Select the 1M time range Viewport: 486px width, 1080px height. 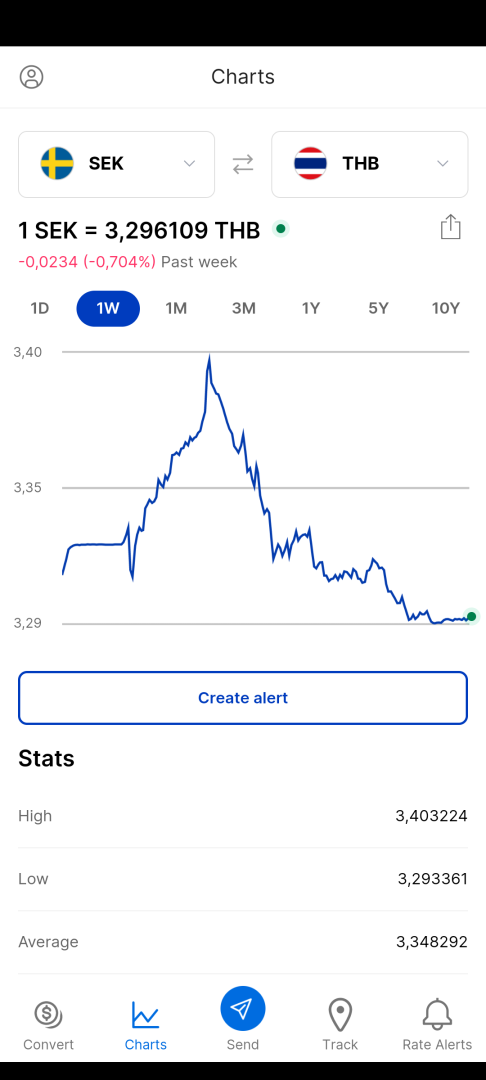176,309
